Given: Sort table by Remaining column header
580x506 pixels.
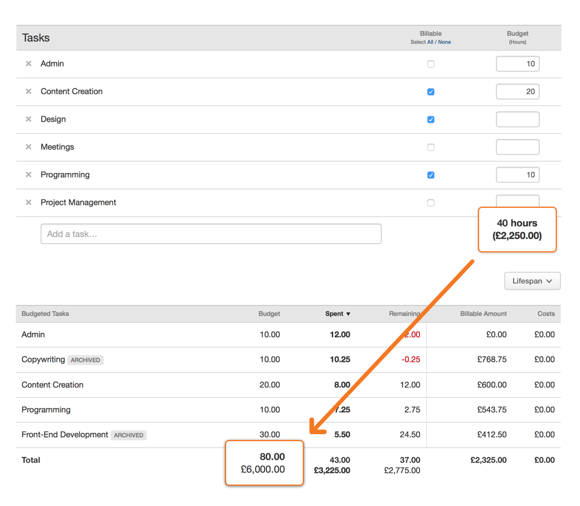Looking at the screenshot, I should point(404,314).
